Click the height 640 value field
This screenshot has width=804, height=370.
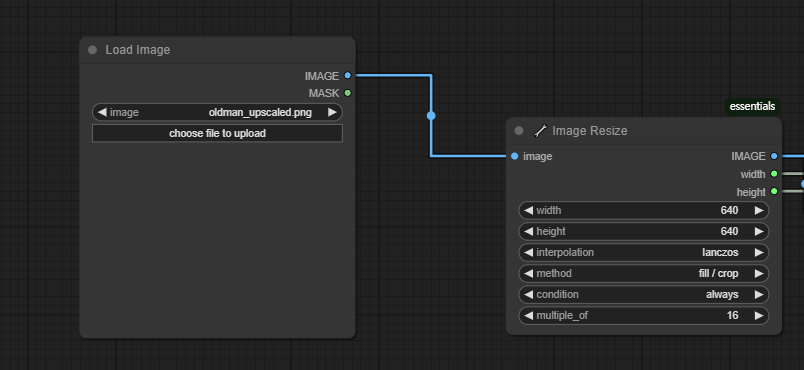coord(644,232)
